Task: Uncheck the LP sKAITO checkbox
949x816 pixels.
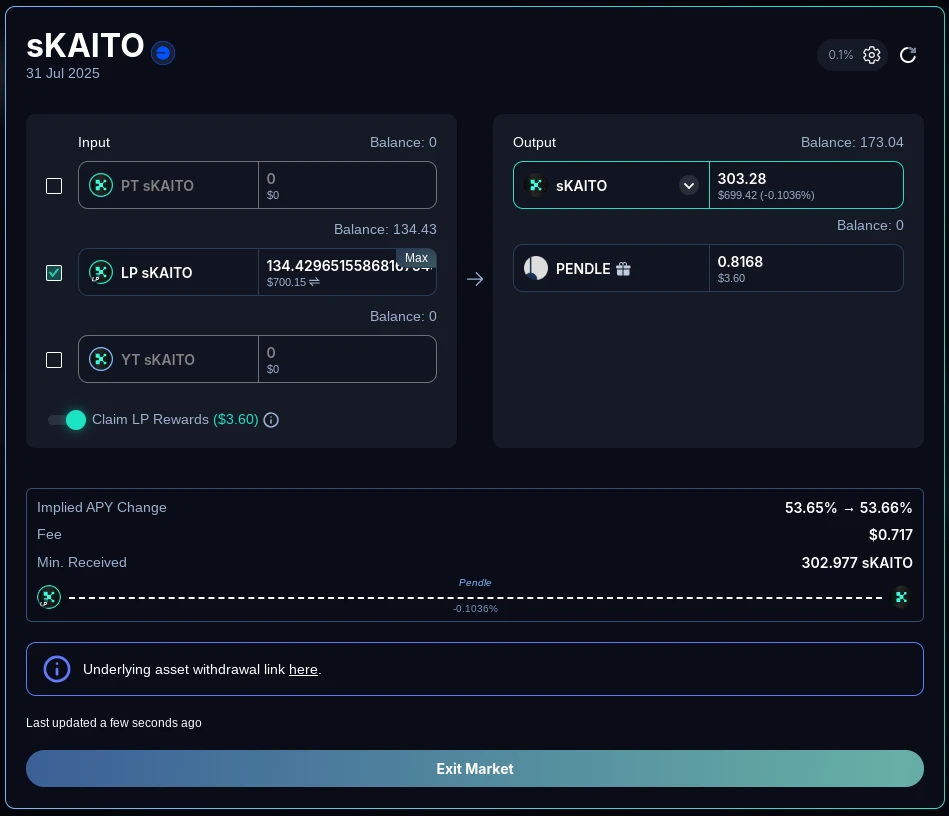Action: [54, 273]
